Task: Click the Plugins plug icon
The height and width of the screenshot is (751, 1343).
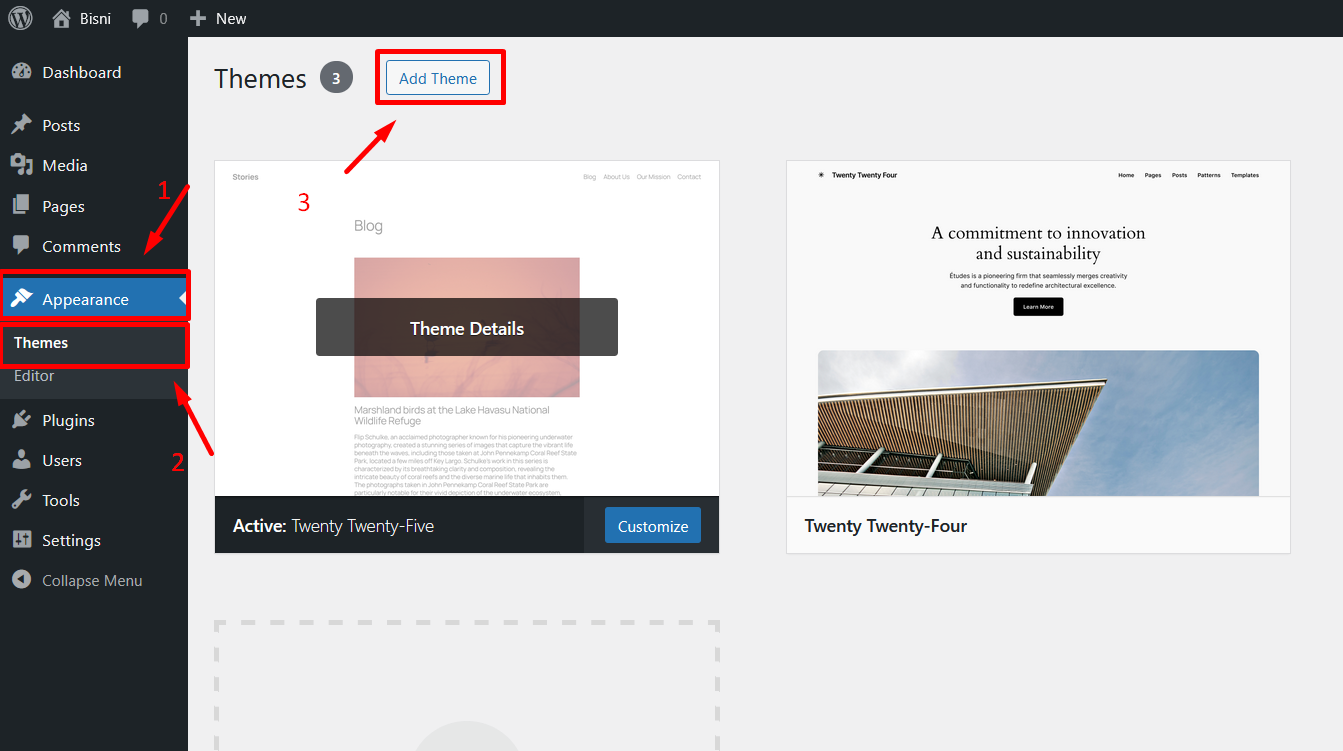Action: (21, 420)
